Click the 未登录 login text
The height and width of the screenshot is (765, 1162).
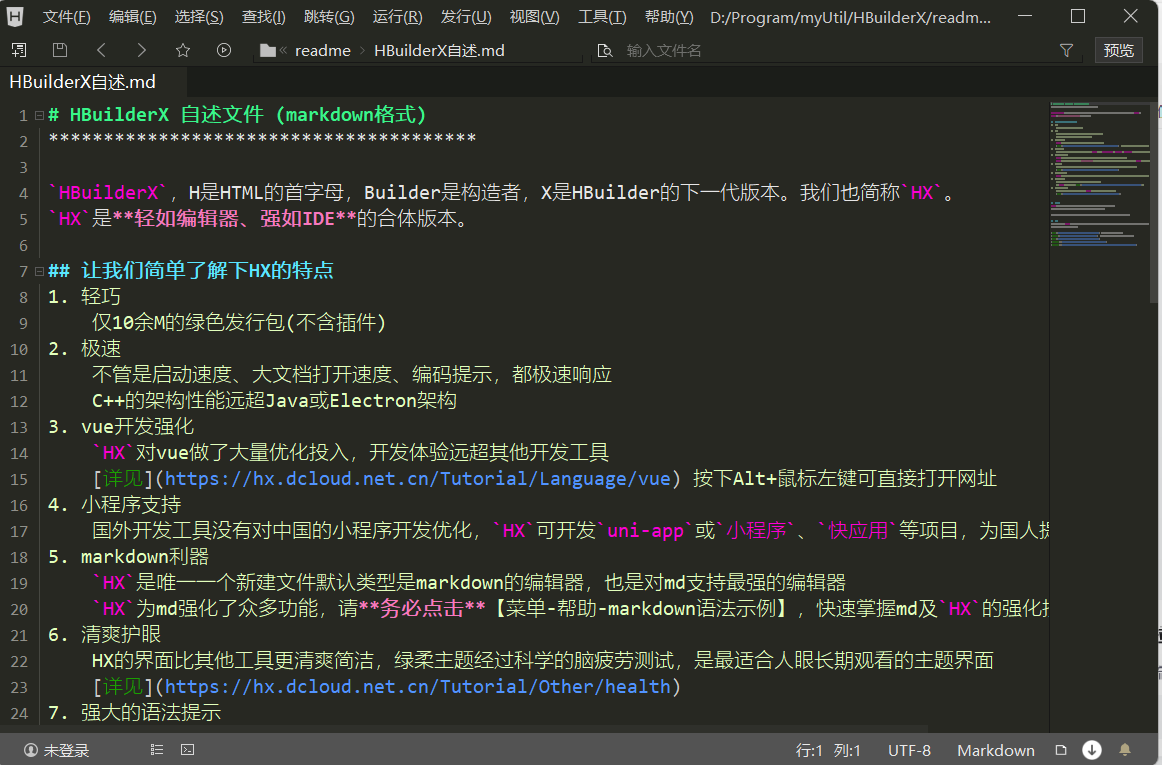[x=66, y=750]
